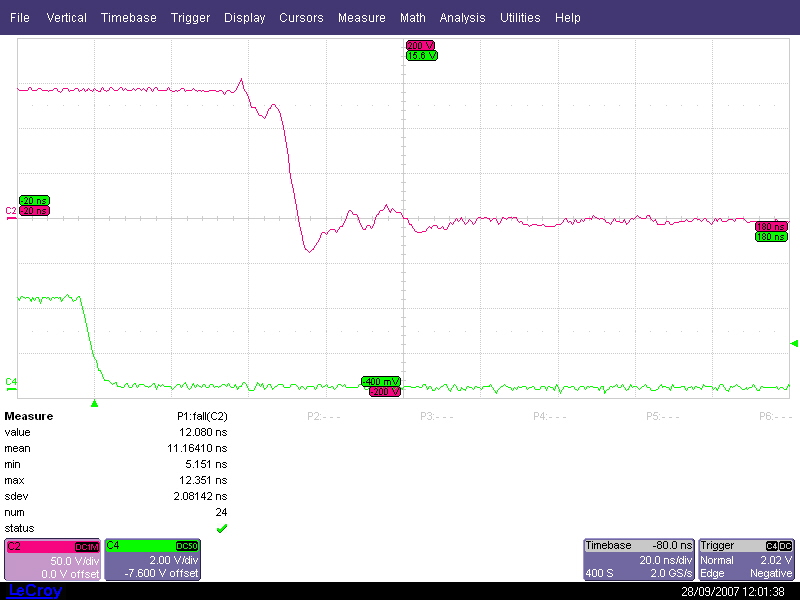The image size is (800, 600).
Task: Open the Measure menu
Action: 362,17
